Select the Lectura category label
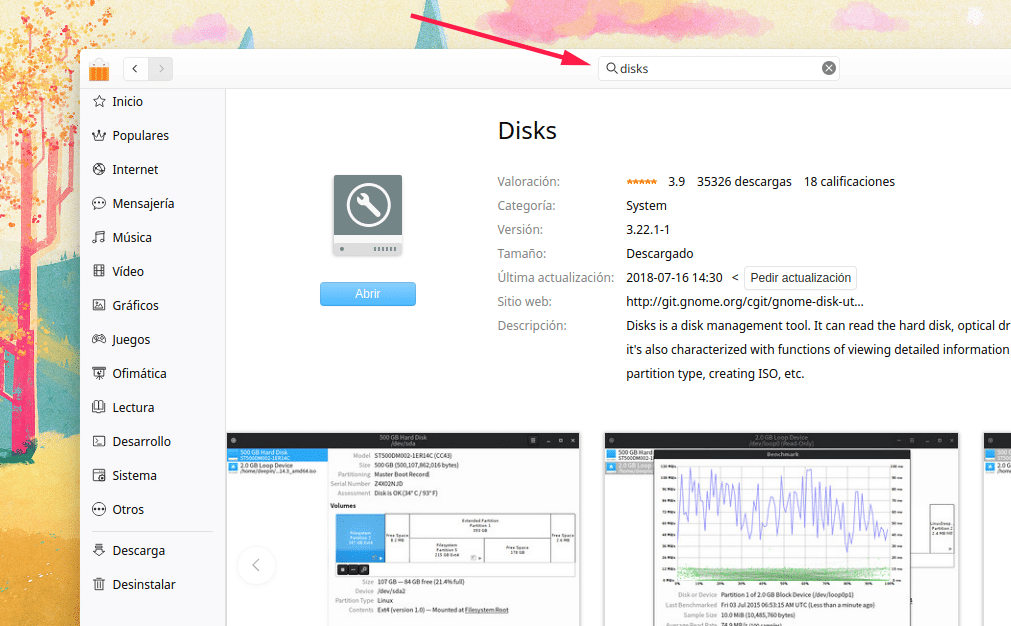Image resolution: width=1011 pixels, height=626 pixels. click(133, 407)
